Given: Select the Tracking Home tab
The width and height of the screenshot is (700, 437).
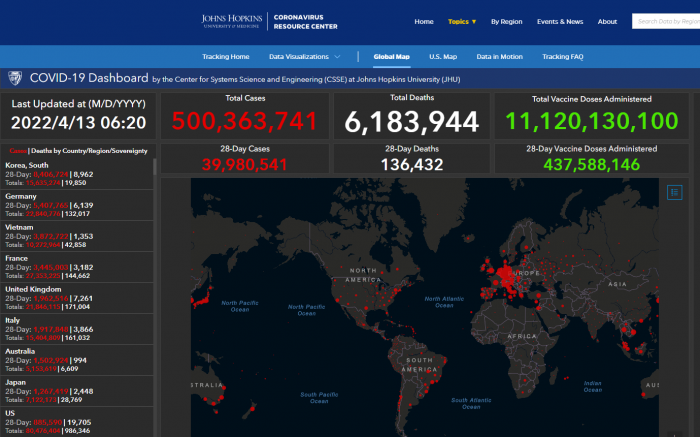Looking at the screenshot, I should (x=226, y=57).
